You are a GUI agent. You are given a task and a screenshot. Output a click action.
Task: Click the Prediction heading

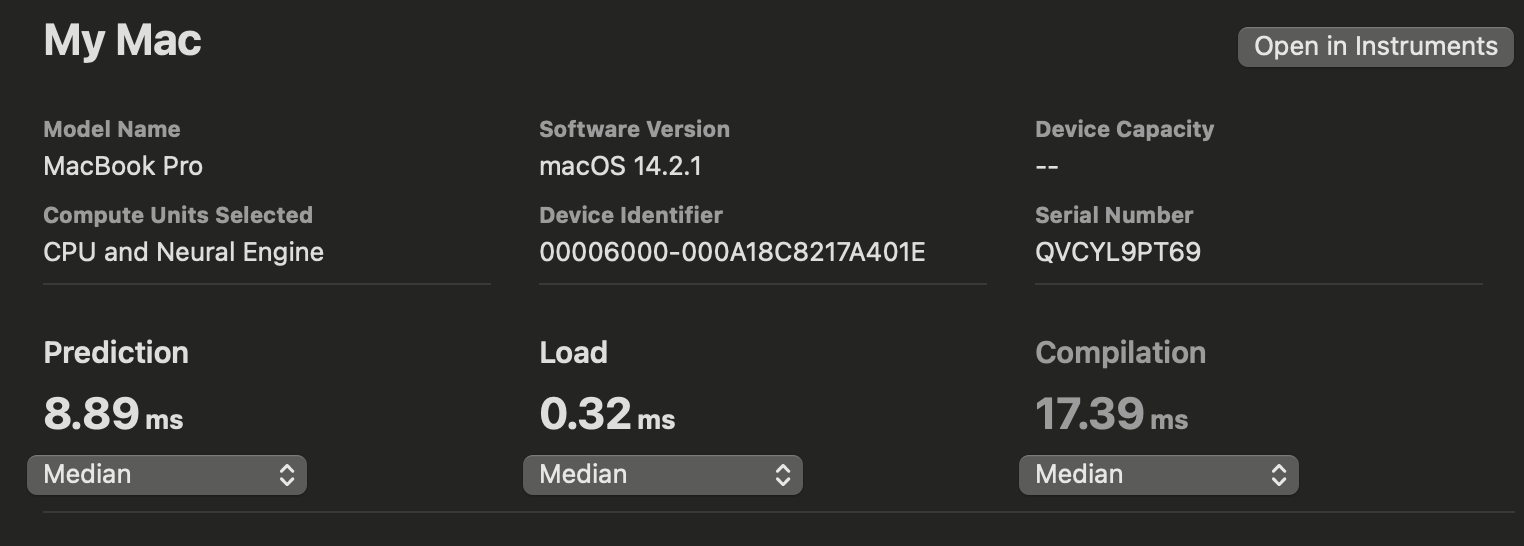click(116, 352)
